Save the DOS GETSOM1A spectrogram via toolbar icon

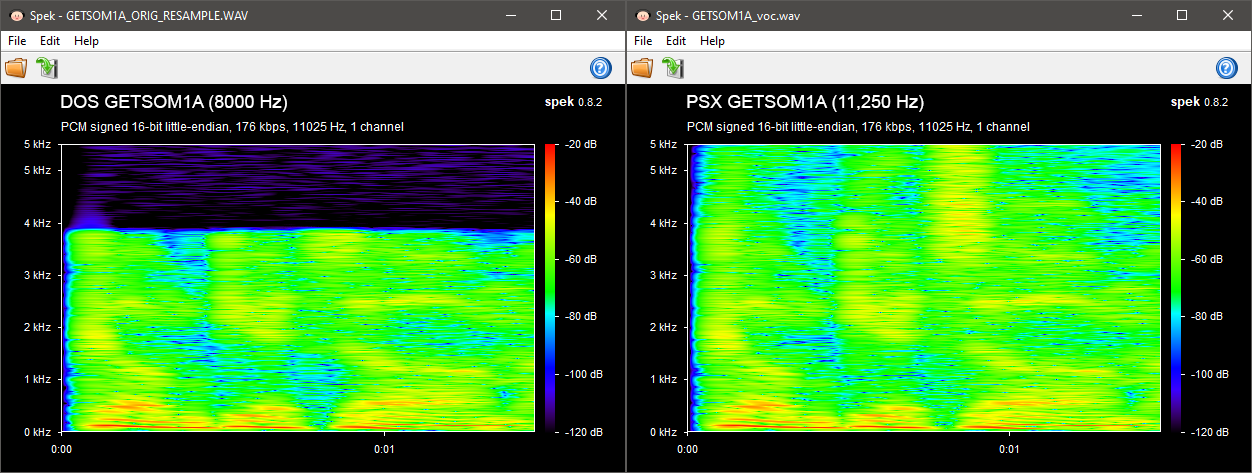[x=47, y=68]
